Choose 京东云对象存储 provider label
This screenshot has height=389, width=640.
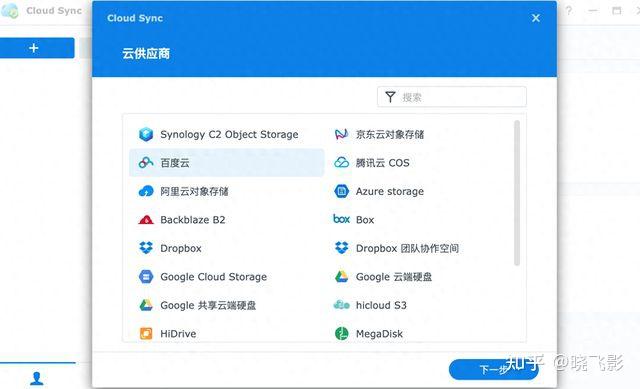pyautogui.click(x=390, y=134)
